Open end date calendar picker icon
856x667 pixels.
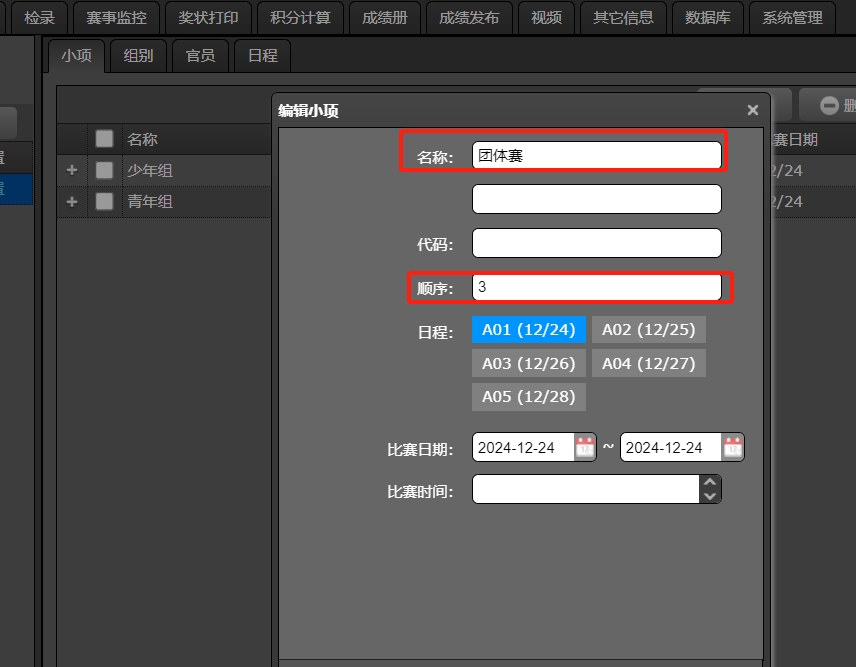[x=733, y=447]
